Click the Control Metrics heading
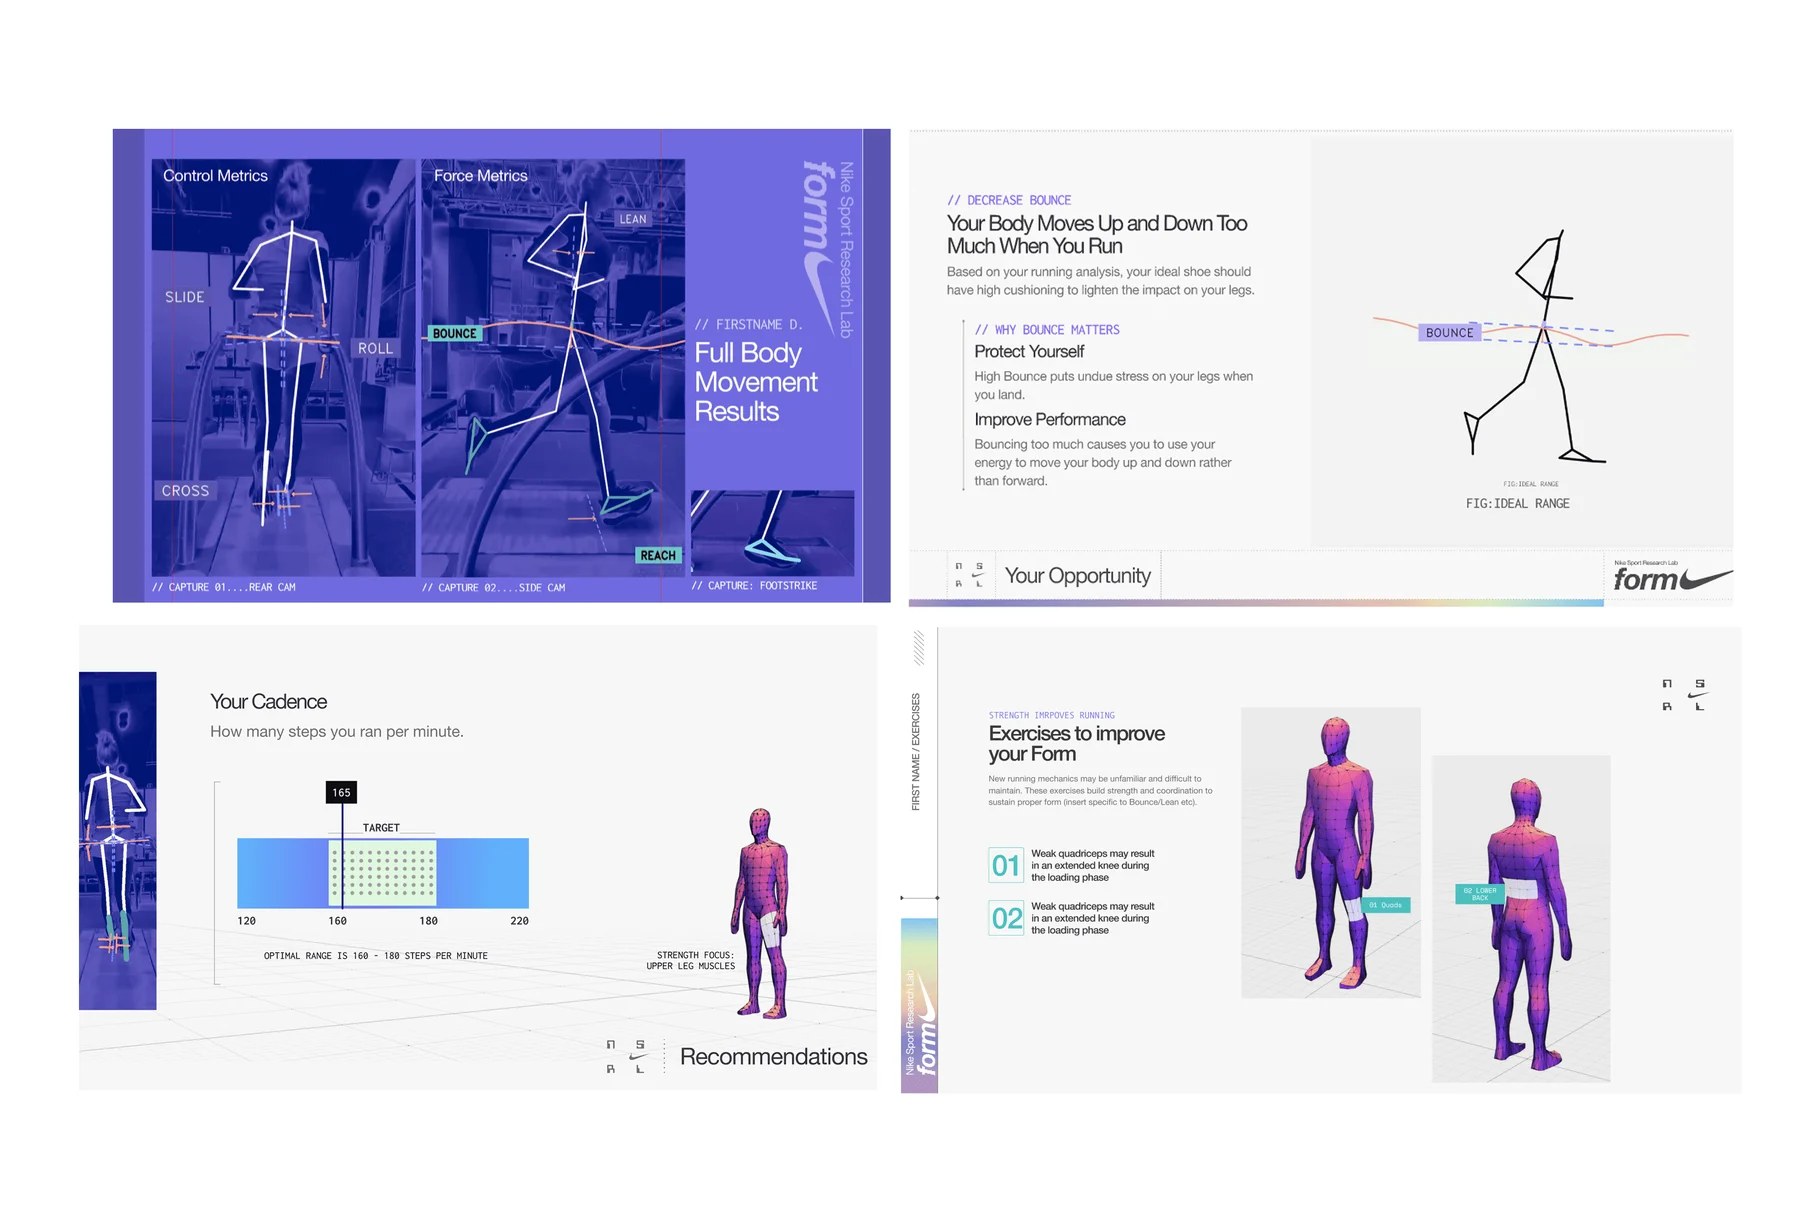Image resolution: width=1800 pixels, height=1214 pixels. [x=215, y=176]
